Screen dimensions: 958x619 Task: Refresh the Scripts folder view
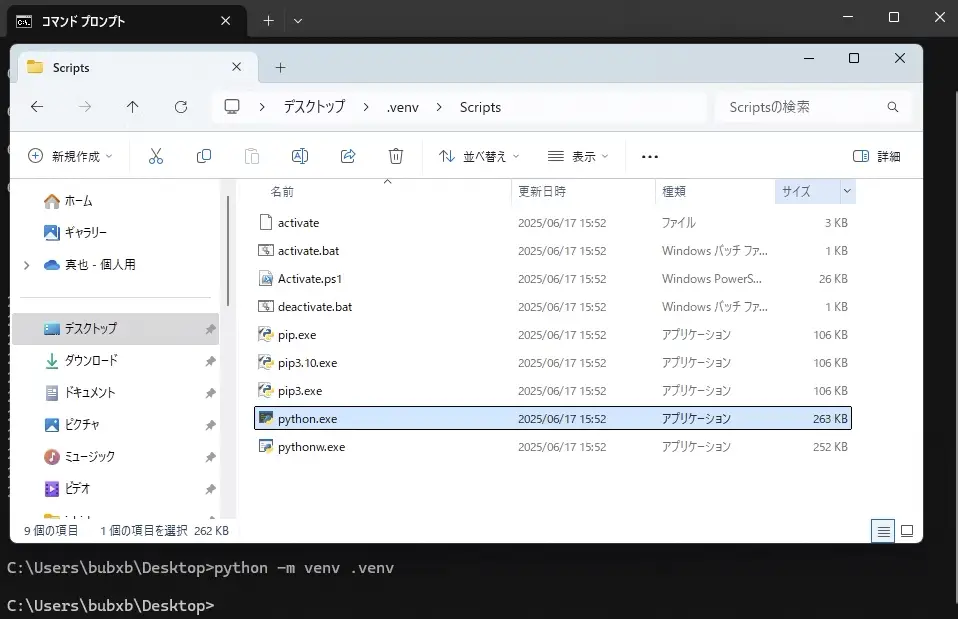click(x=181, y=107)
